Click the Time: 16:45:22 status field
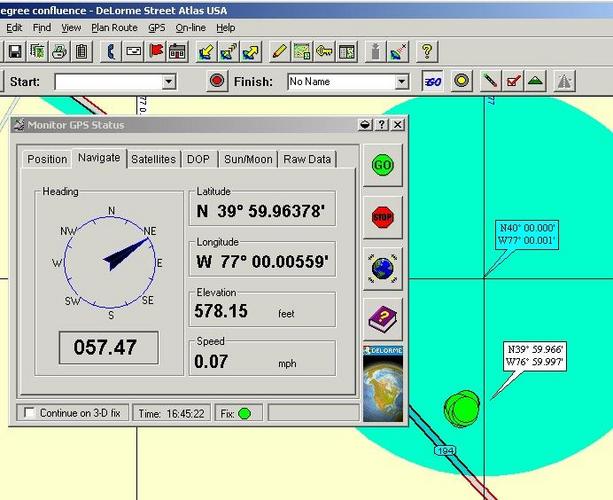Viewport: 613px width, 500px height. [x=171, y=413]
